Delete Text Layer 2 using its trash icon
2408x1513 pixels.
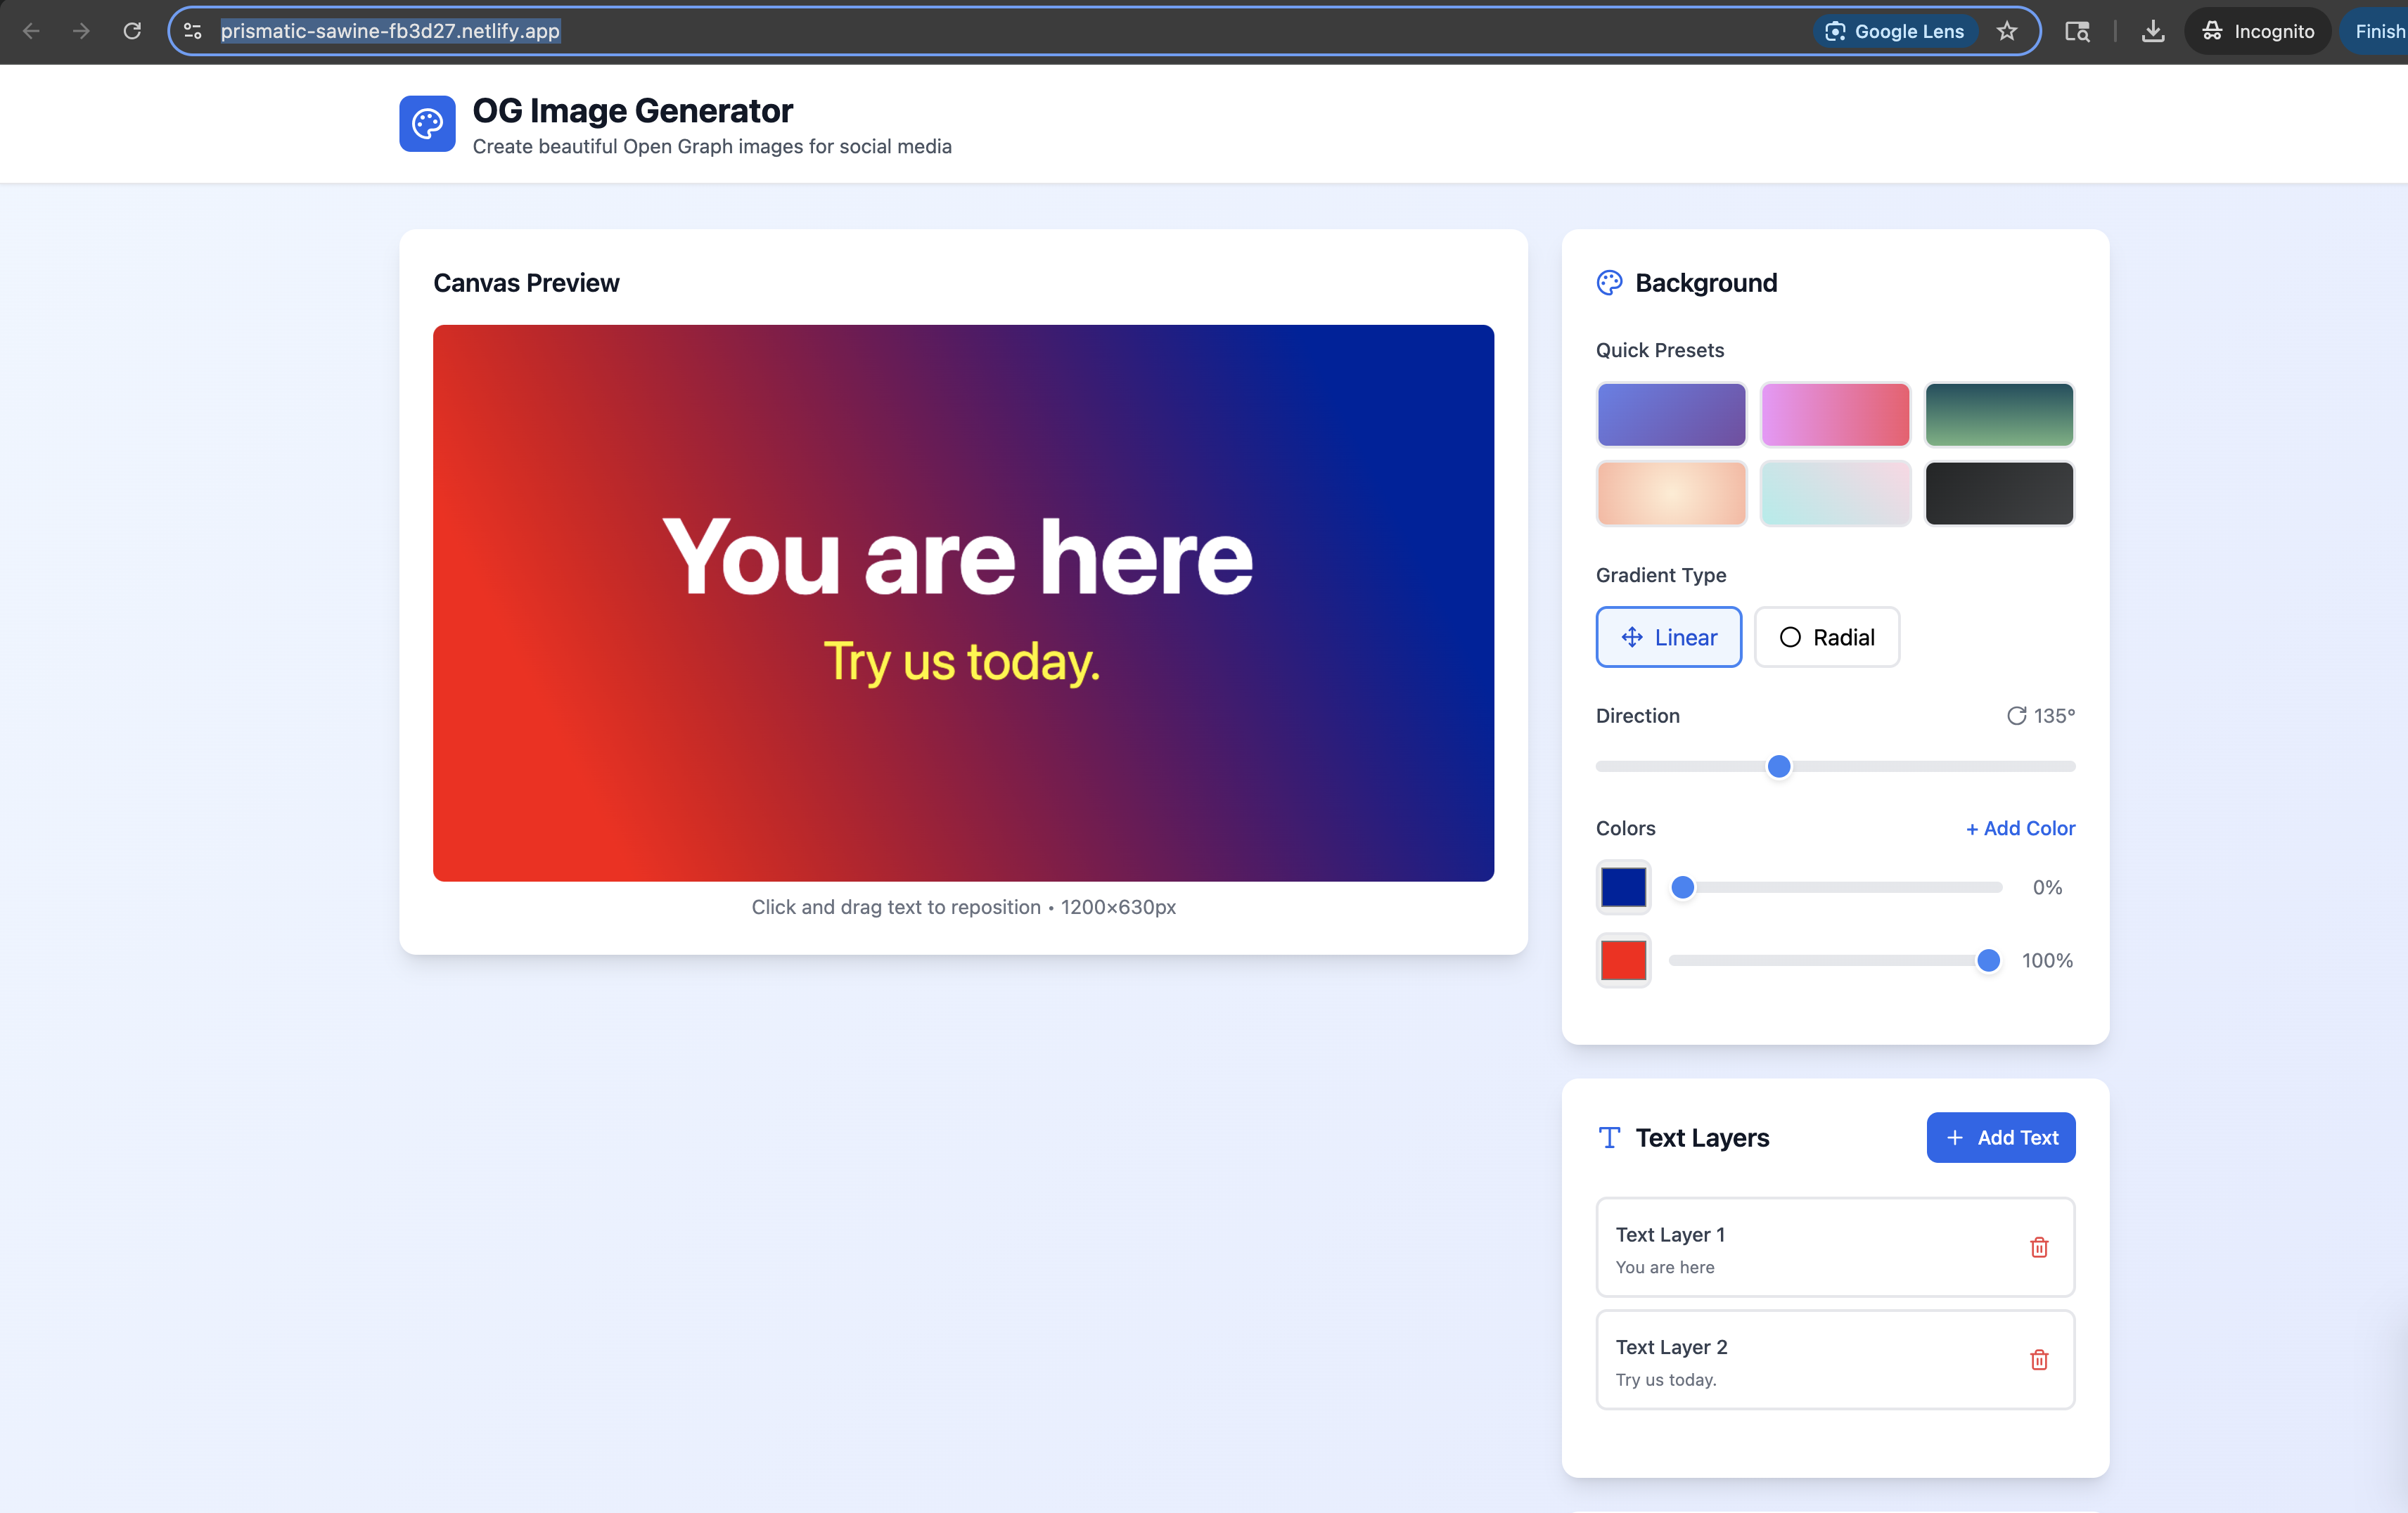2039,1359
